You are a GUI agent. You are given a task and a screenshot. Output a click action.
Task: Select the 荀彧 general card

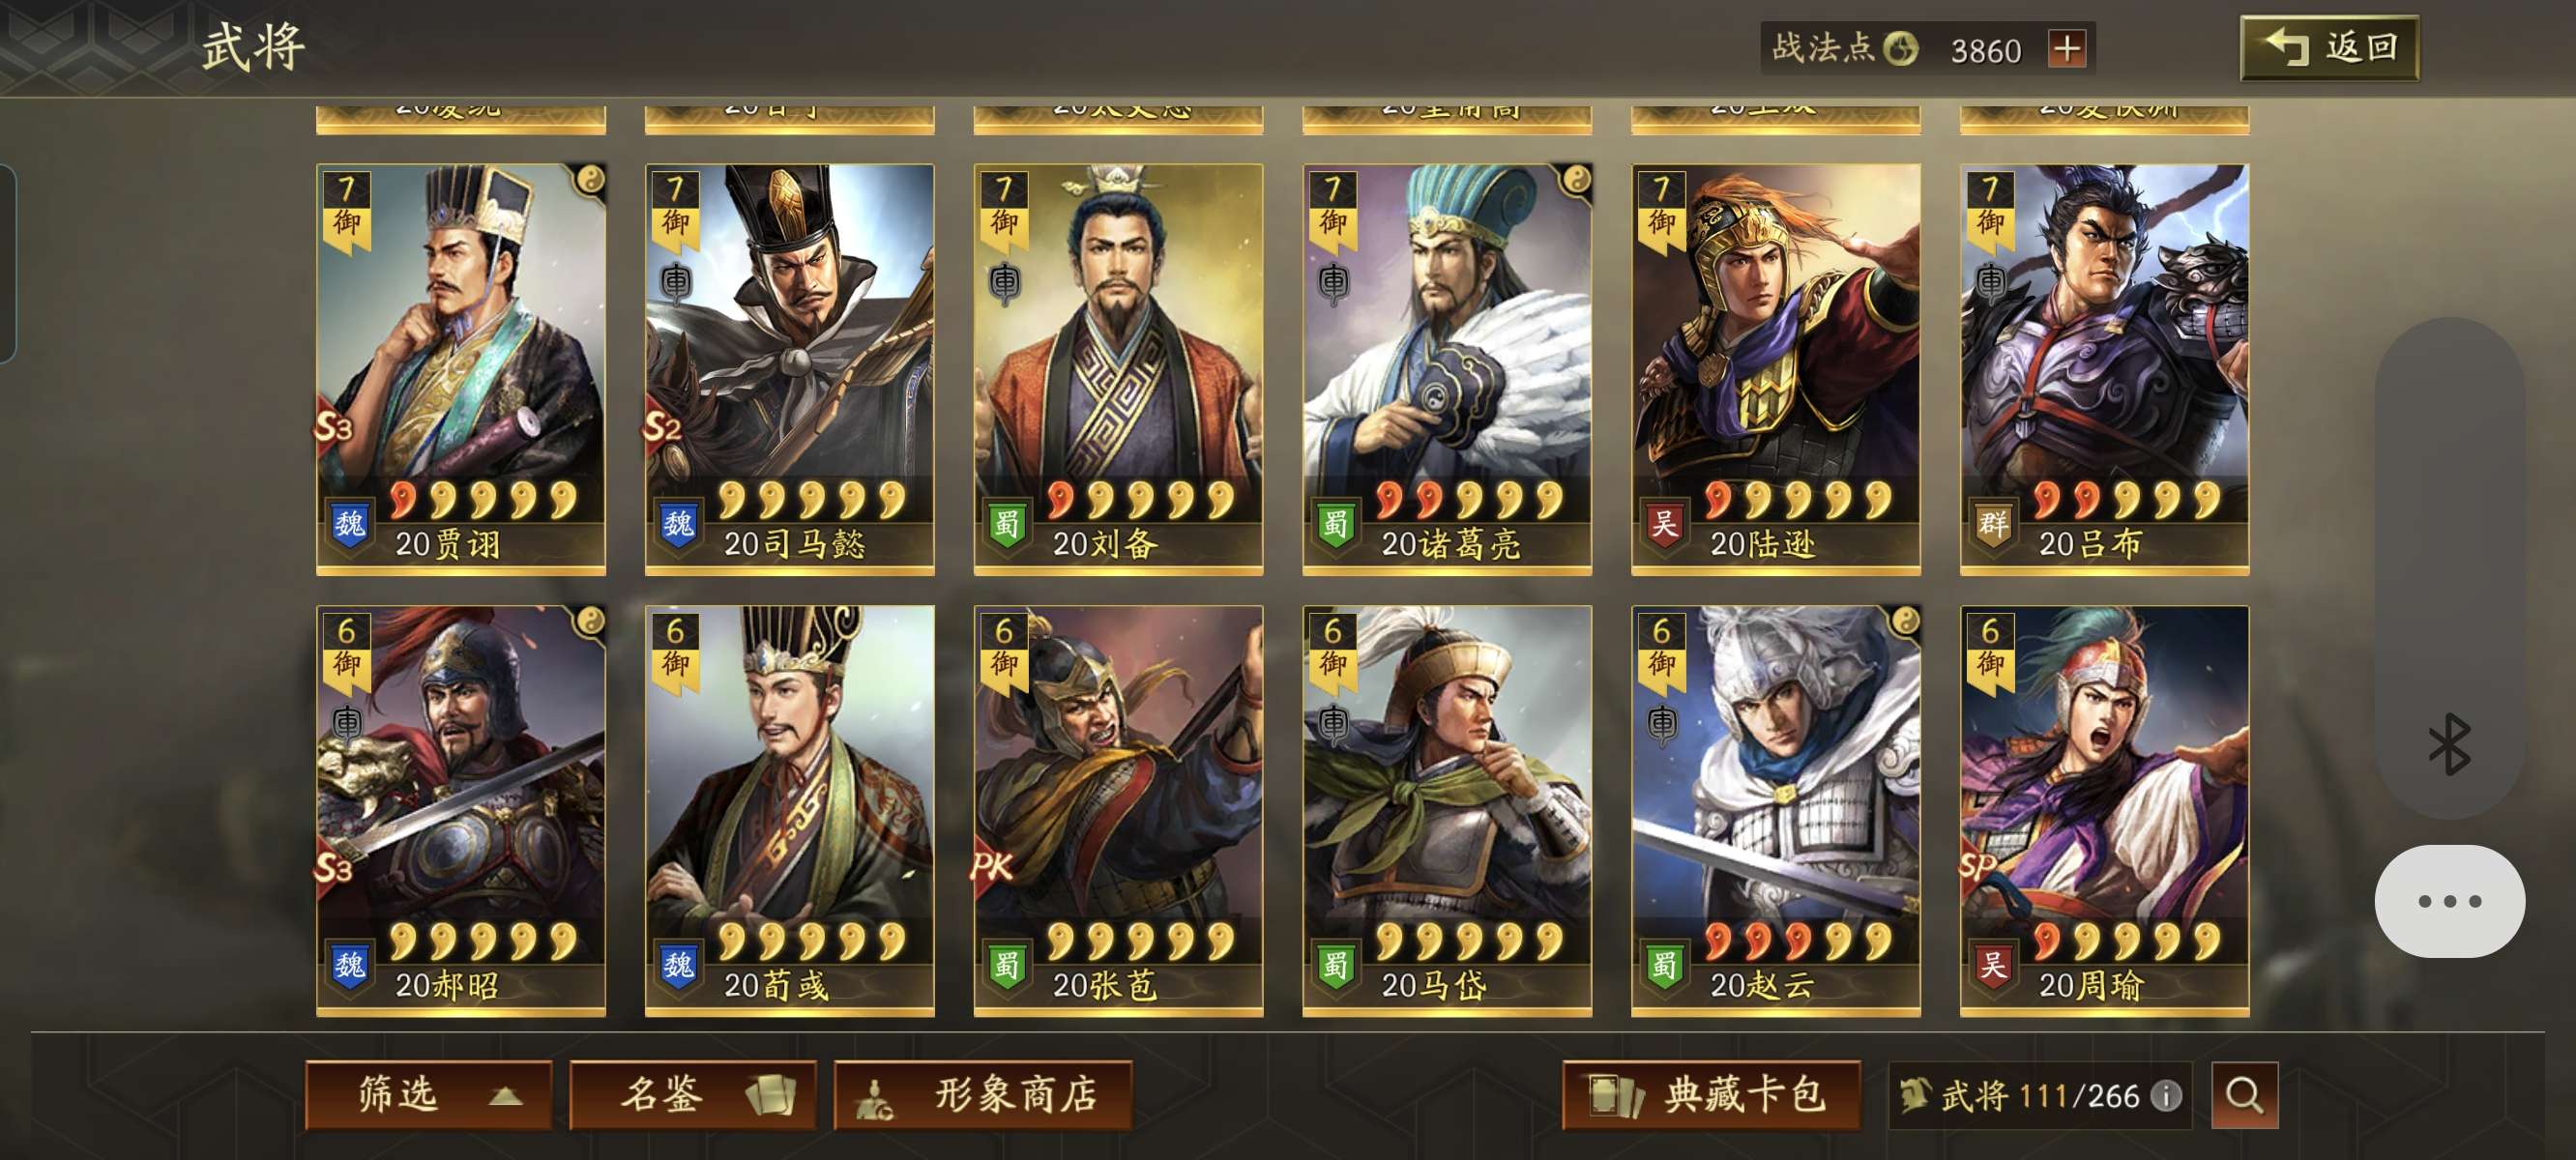(789, 811)
